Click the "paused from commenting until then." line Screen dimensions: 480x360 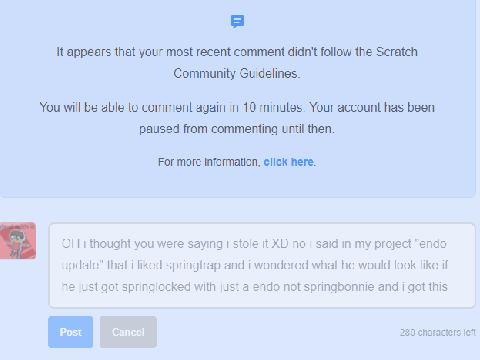point(237,129)
